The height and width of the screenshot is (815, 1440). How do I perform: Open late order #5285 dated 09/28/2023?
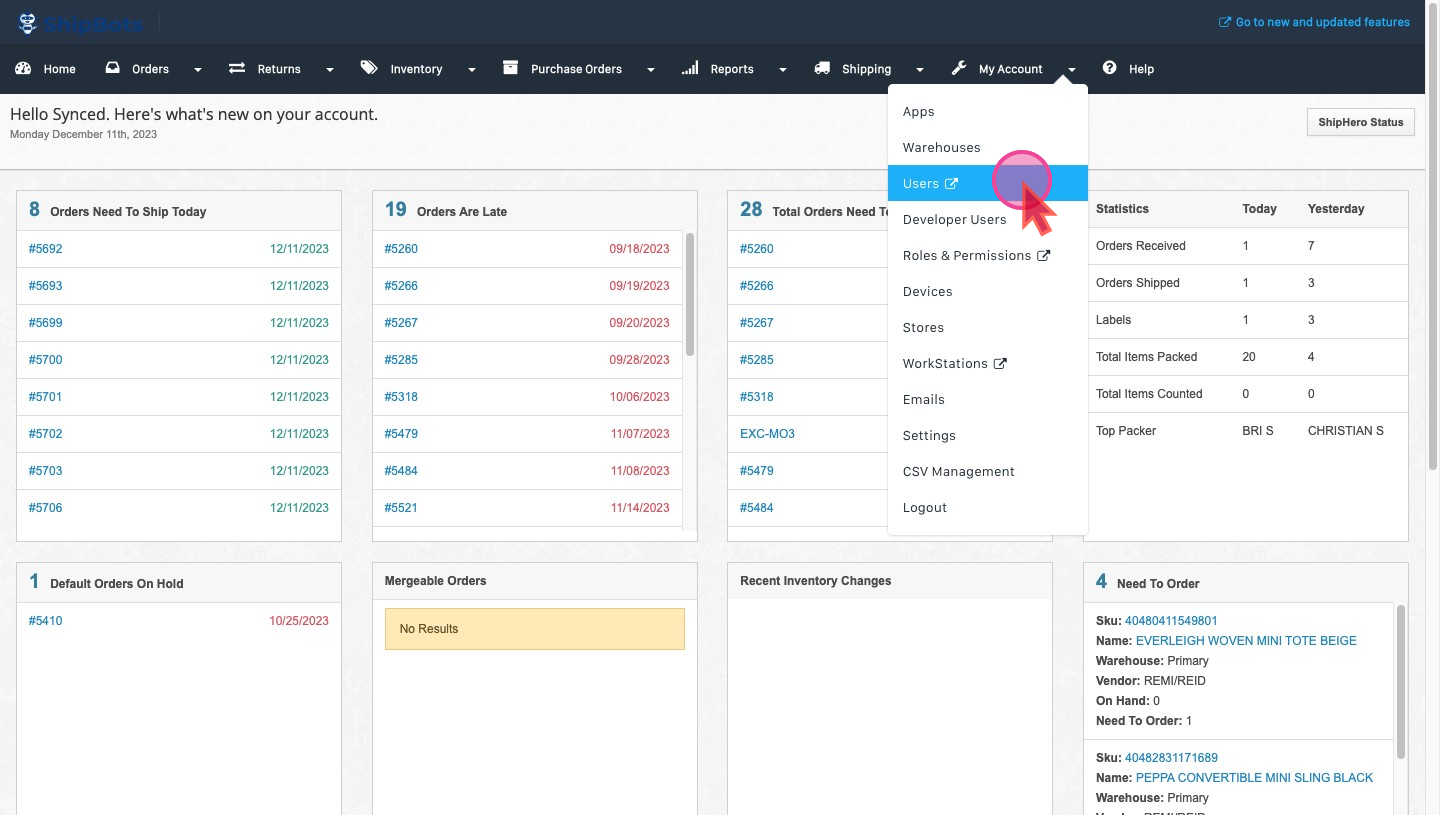(401, 360)
